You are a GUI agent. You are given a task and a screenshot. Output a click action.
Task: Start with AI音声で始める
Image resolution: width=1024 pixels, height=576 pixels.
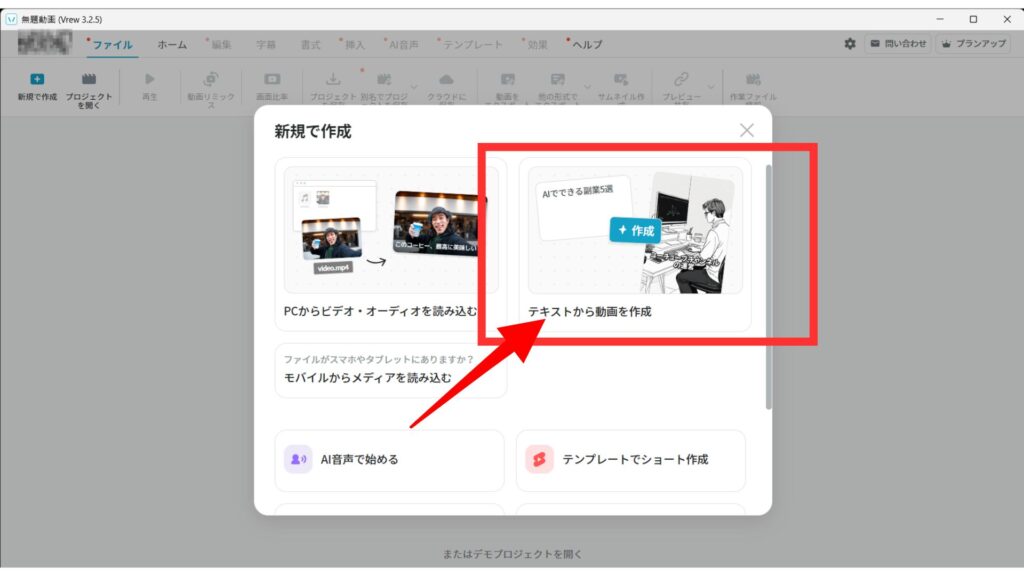pyautogui.click(x=389, y=460)
